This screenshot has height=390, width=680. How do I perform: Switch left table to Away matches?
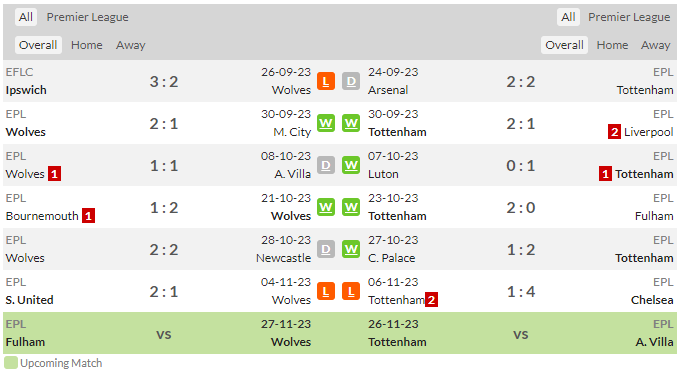(x=131, y=45)
